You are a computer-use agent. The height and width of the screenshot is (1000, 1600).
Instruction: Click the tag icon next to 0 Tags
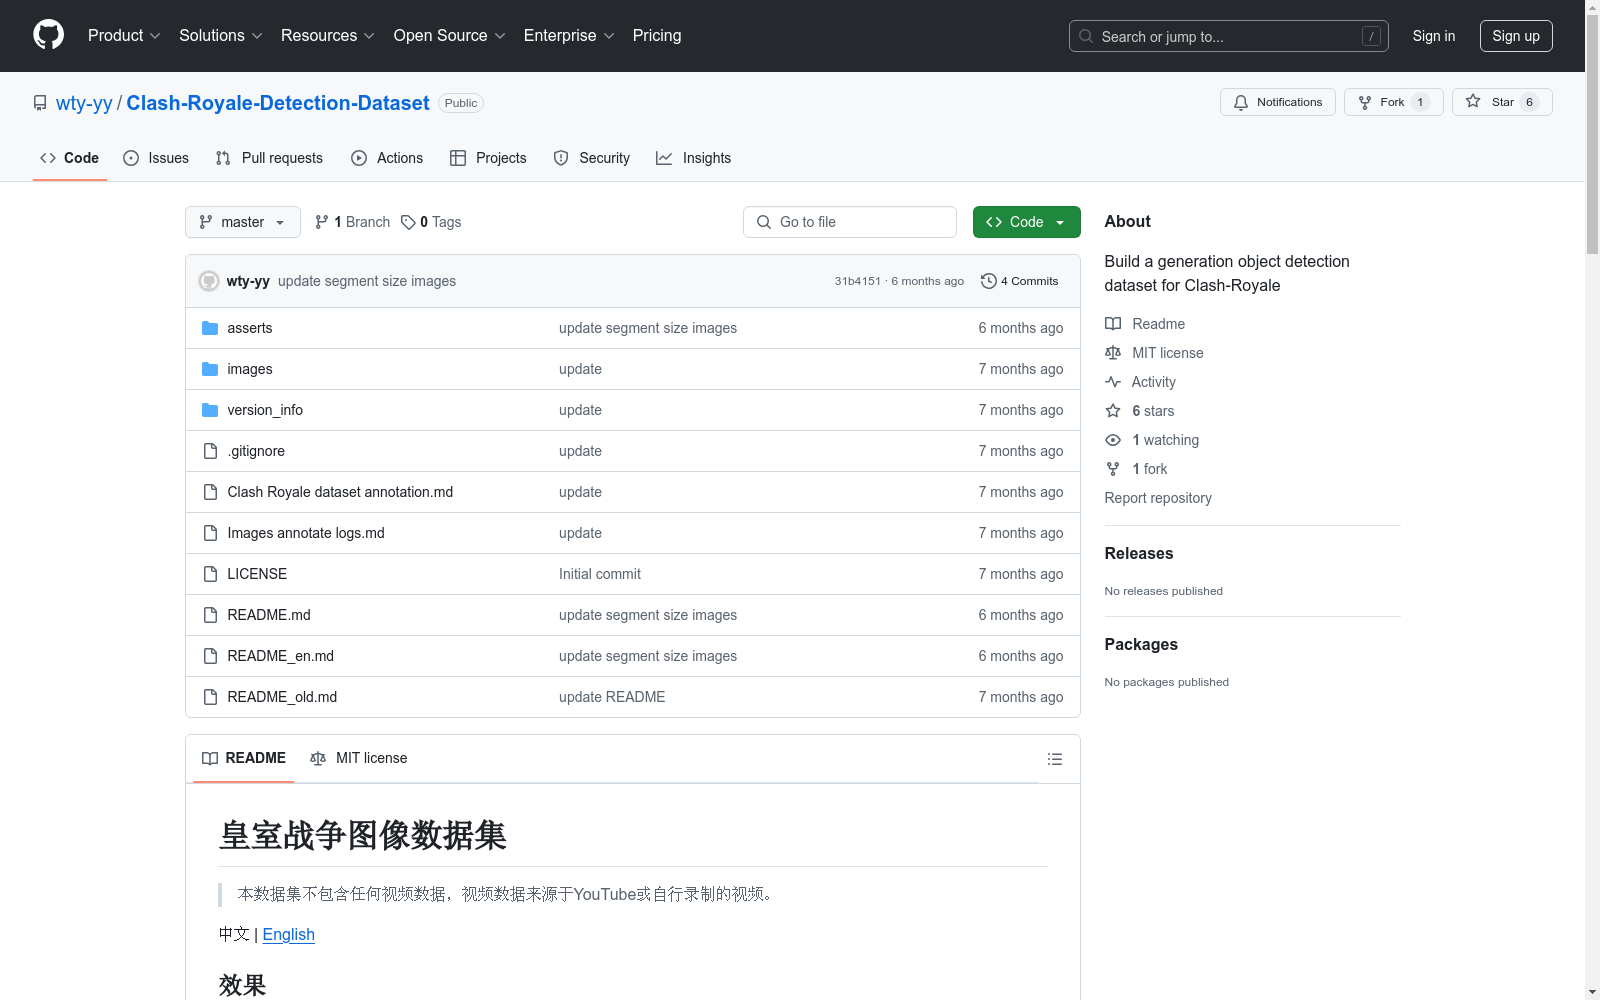[x=408, y=222]
